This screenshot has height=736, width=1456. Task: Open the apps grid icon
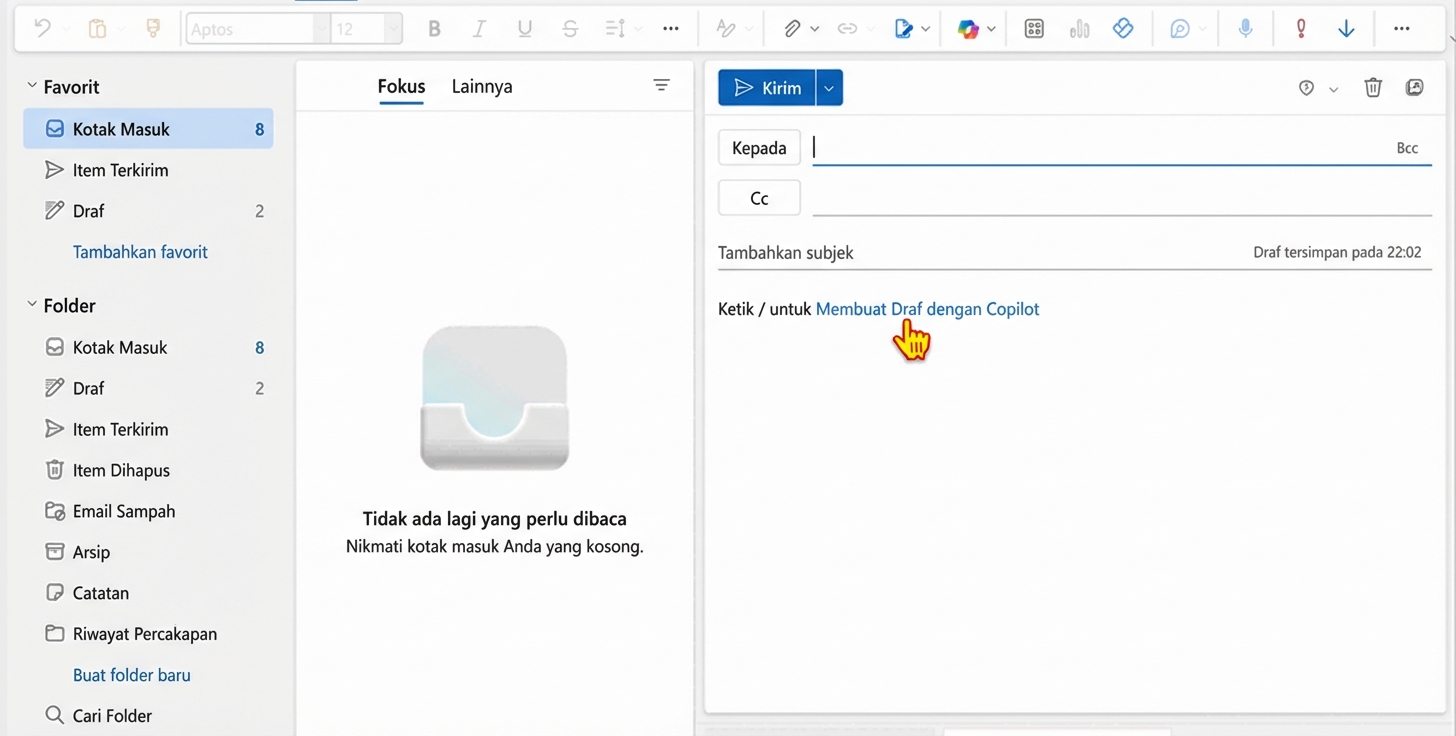(1034, 29)
